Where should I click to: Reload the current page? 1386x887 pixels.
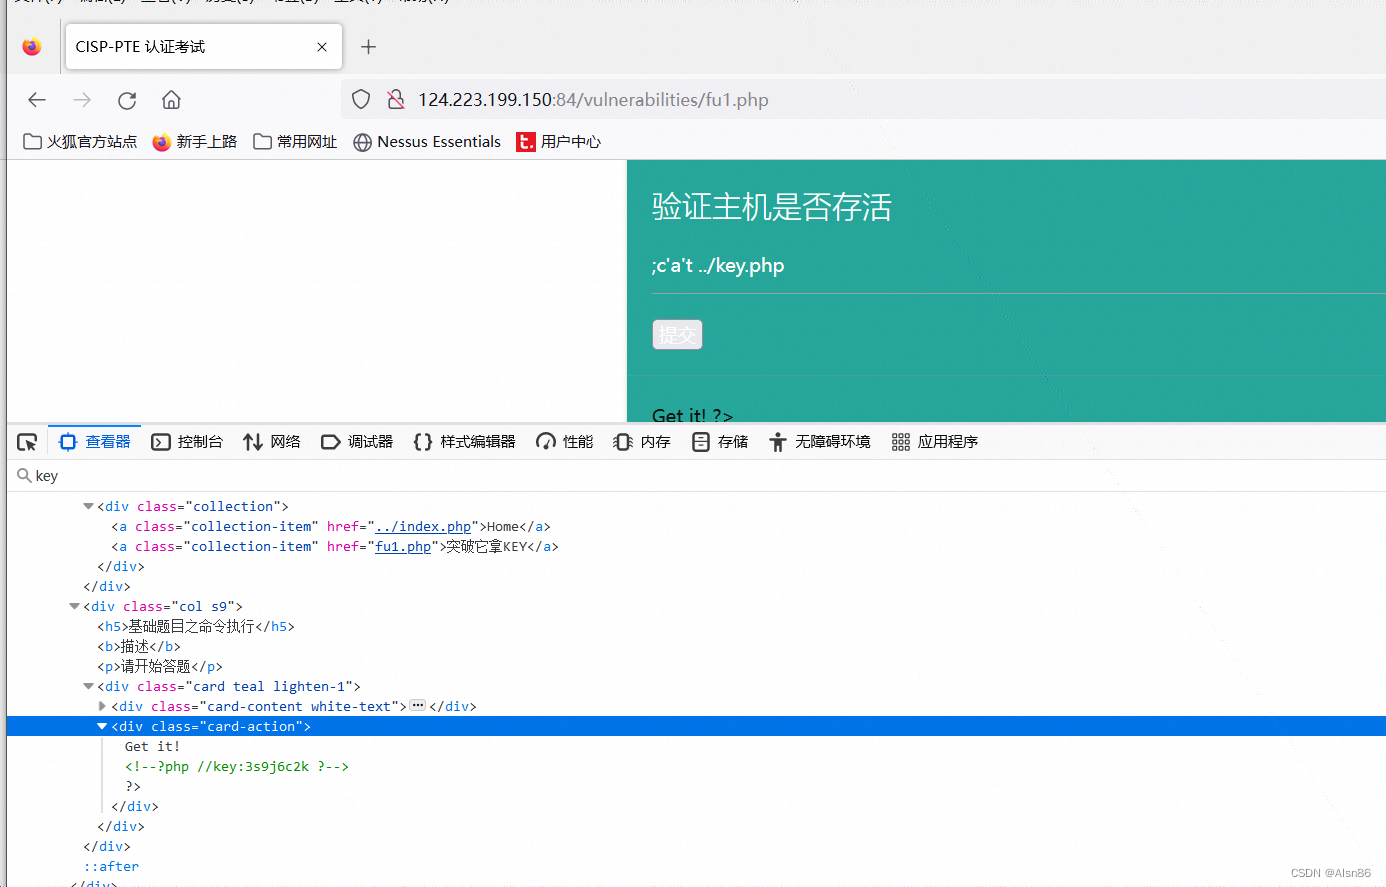pos(127,100)
